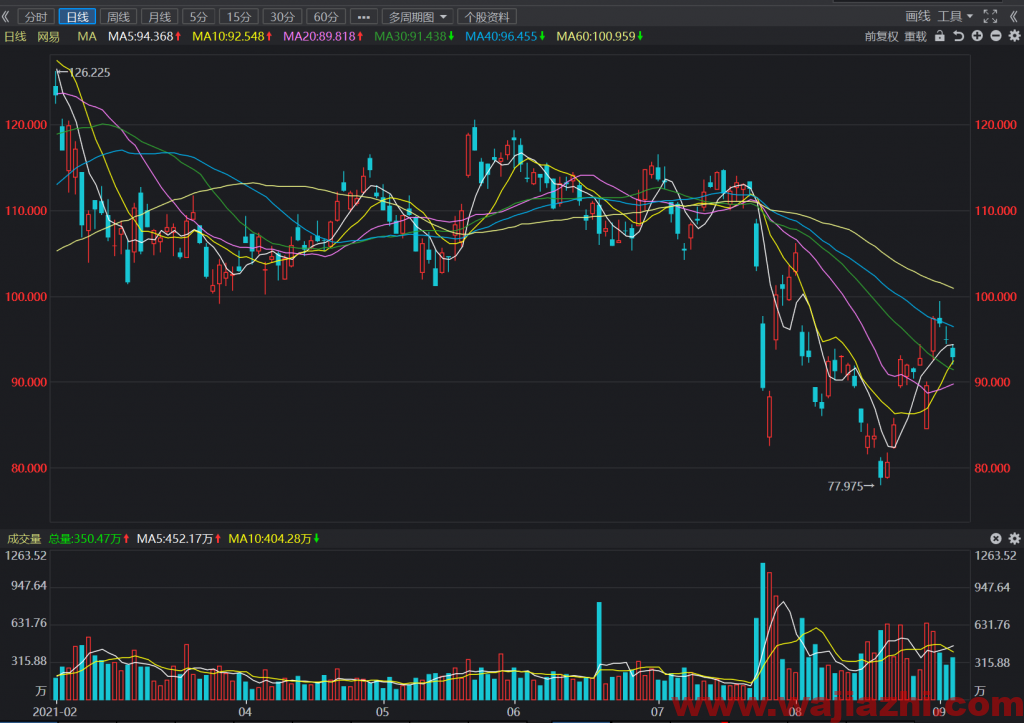
Task: Click the 前复权 price adjustment option
Action: pyautogui.click(x=882, y=37)
